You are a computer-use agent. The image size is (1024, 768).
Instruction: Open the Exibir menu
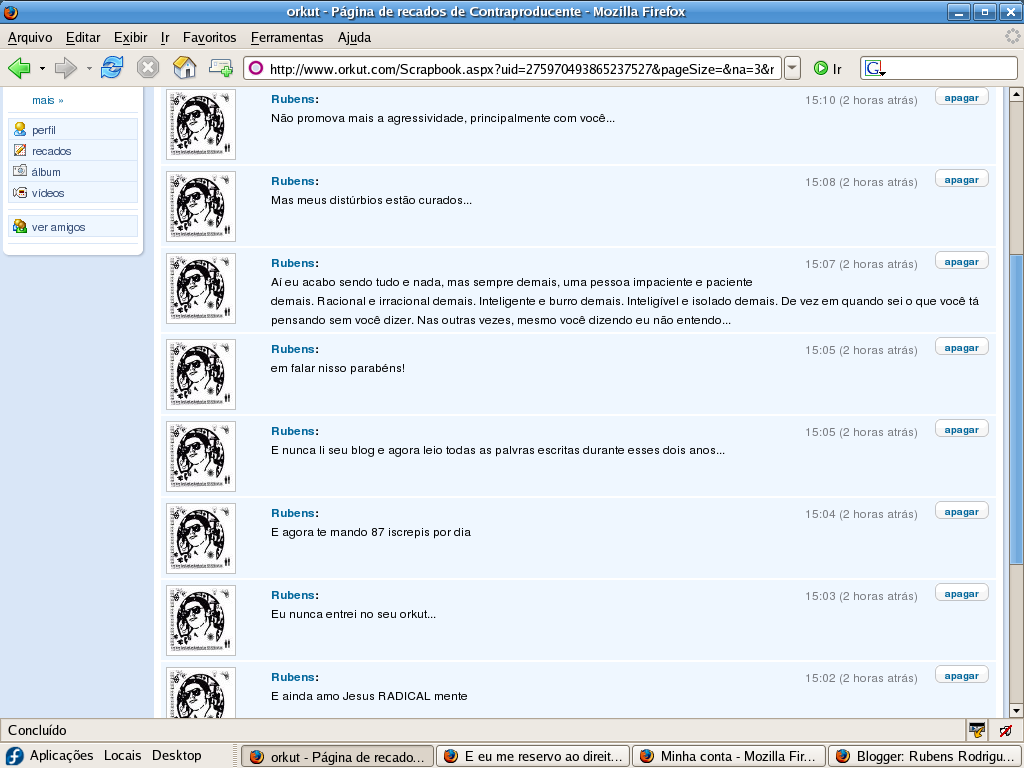pyautogui.click(x=131, y=37)
